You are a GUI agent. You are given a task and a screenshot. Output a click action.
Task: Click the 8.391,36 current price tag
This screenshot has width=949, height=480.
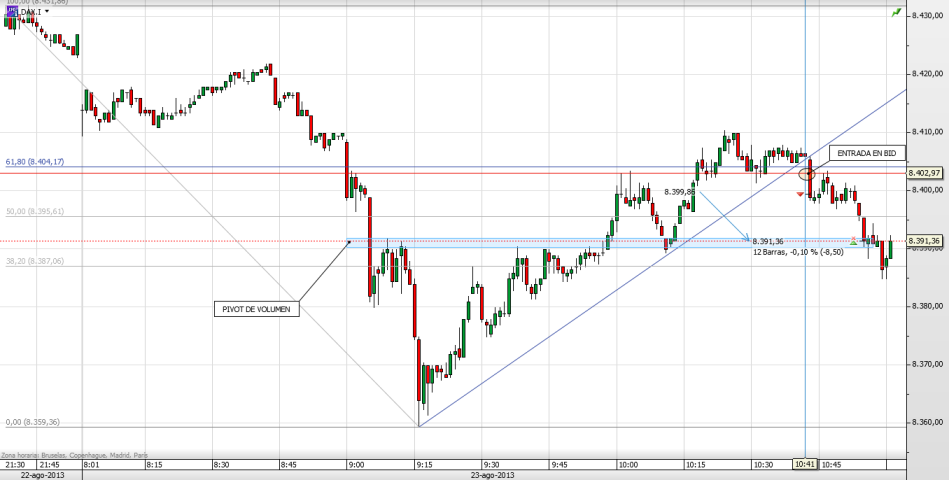point(926,241)
